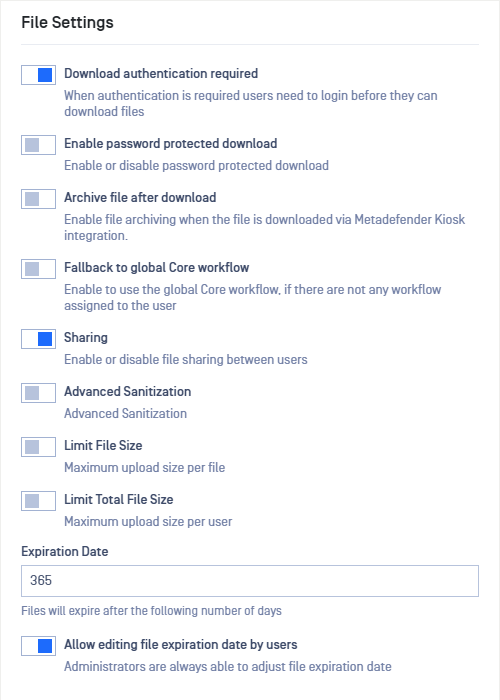Image resolution: width=500 pixels, height=700 pixels.
Task: Click the 'Expiration Date' field label
Action: (65, 551)
